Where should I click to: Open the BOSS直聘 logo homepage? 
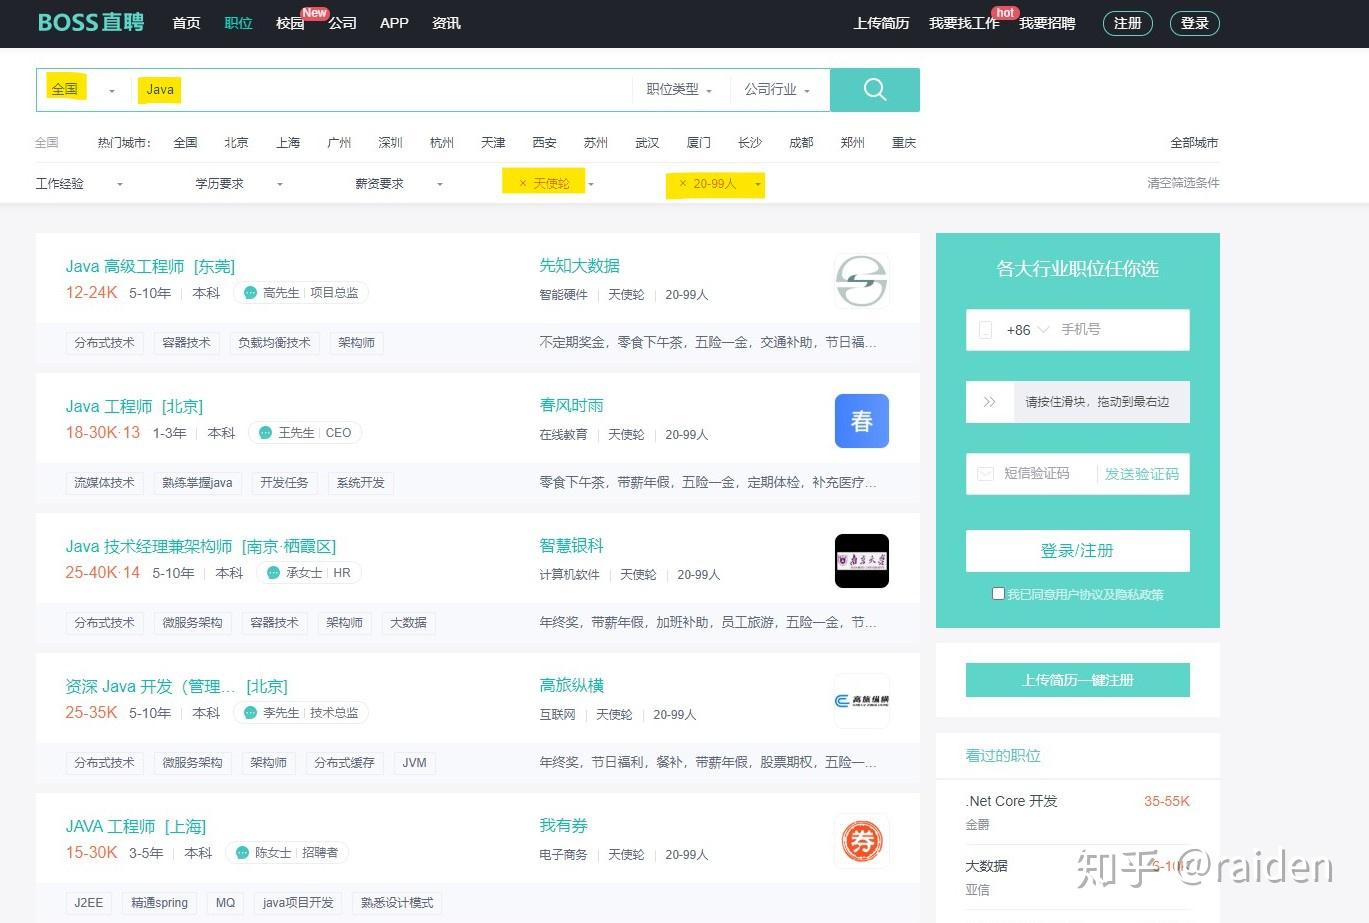click(x=91, y=22)
